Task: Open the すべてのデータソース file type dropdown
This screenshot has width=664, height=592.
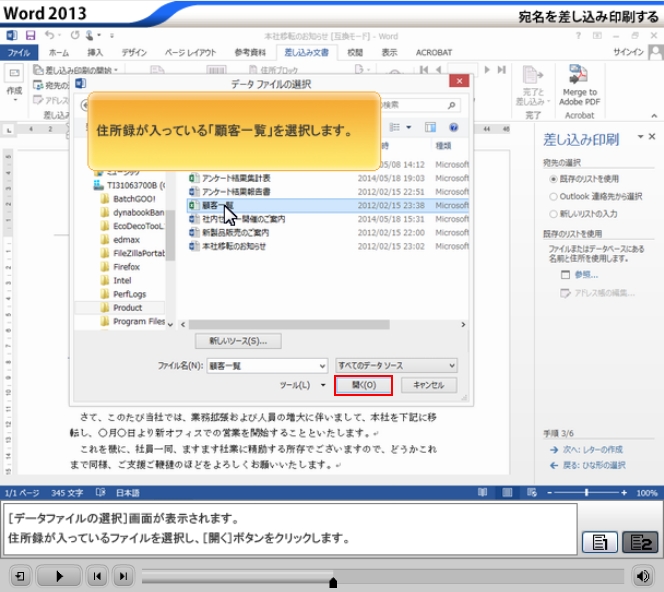Action: coord(452,365)
